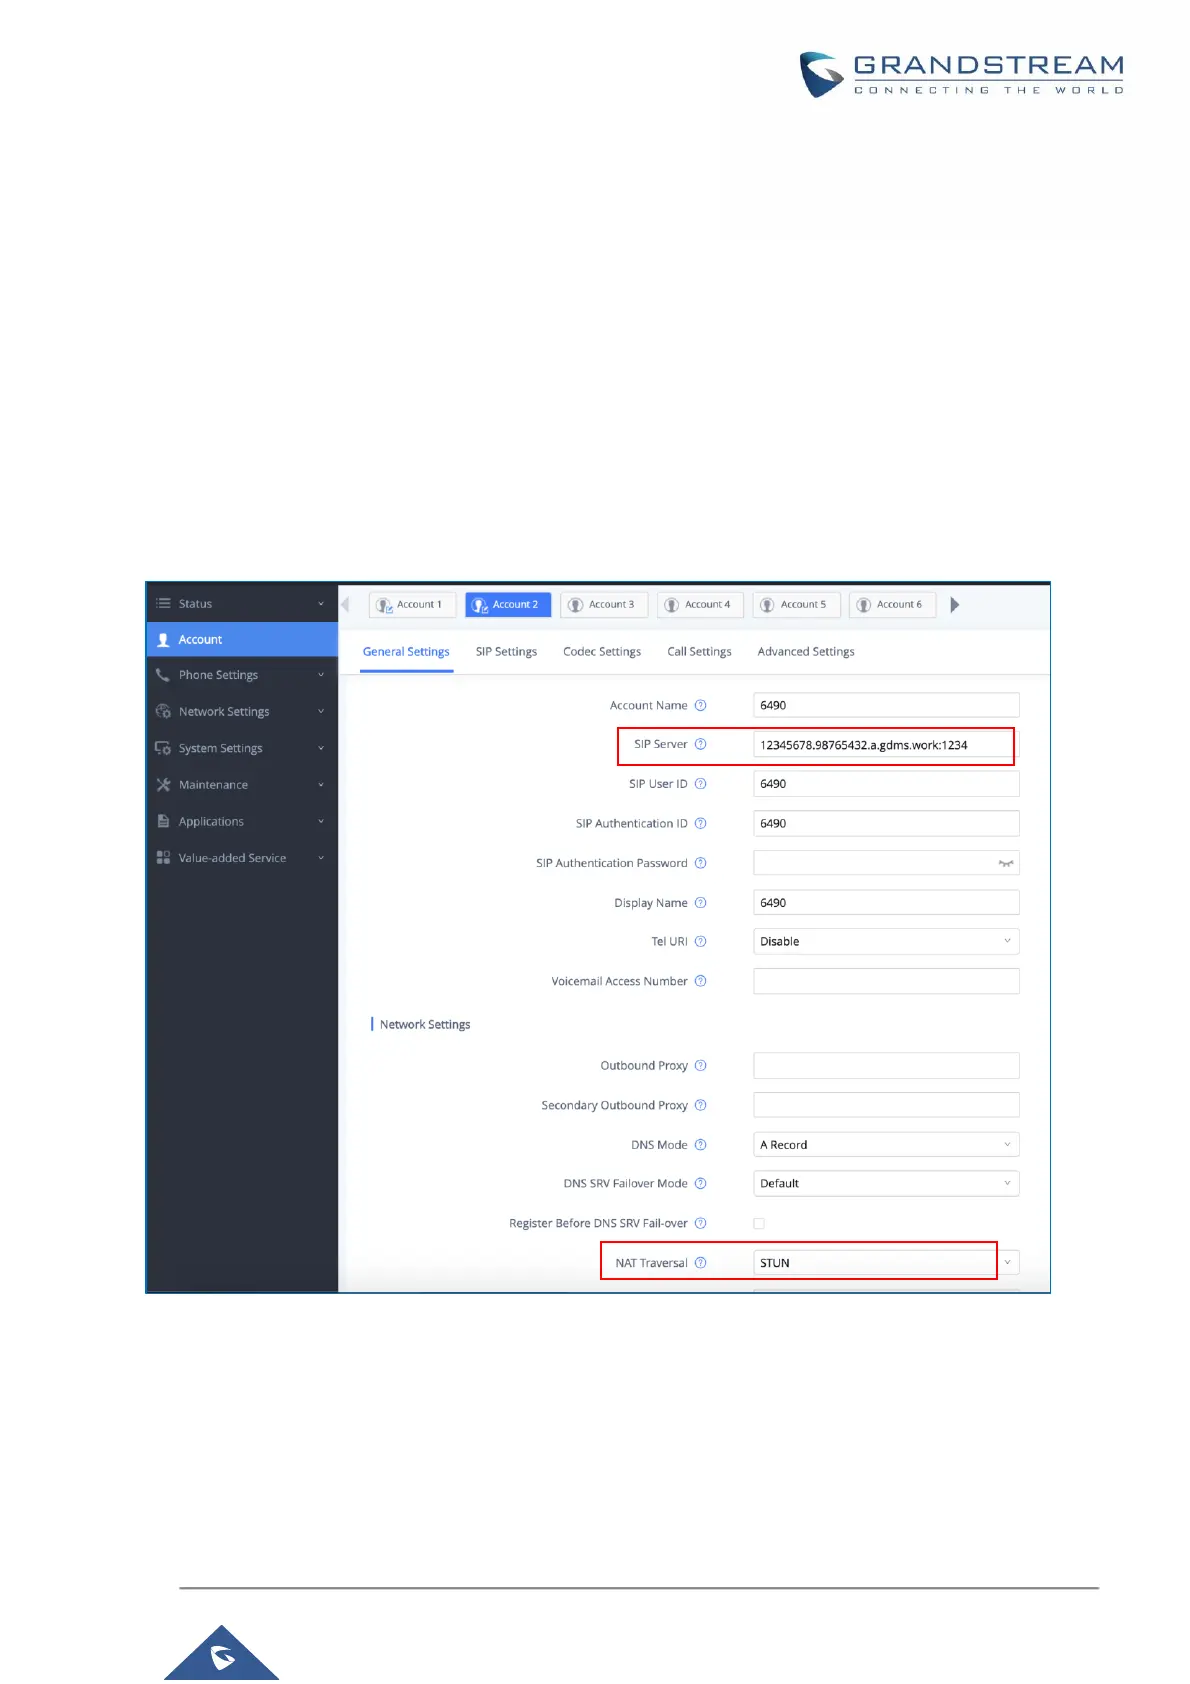This screenshot has height=1684, width=1190.
Task: Switch to Account 2
Action: pos(508,605)
